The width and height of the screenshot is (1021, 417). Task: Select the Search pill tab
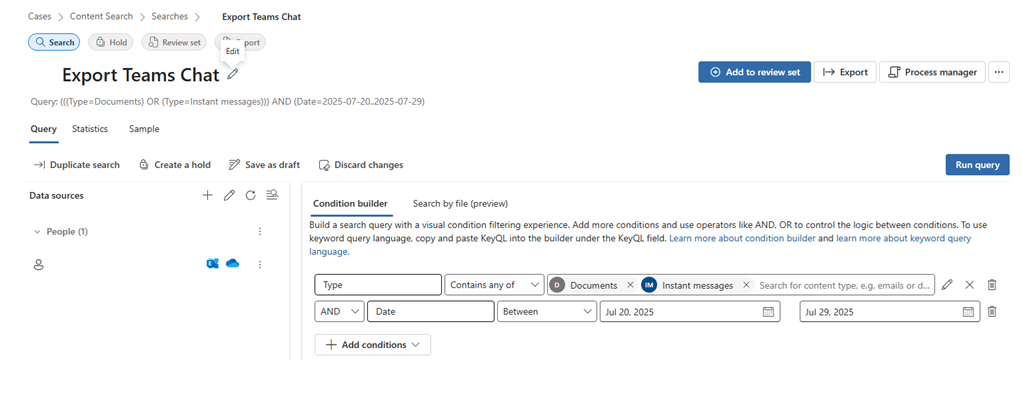tap(54, 42)
